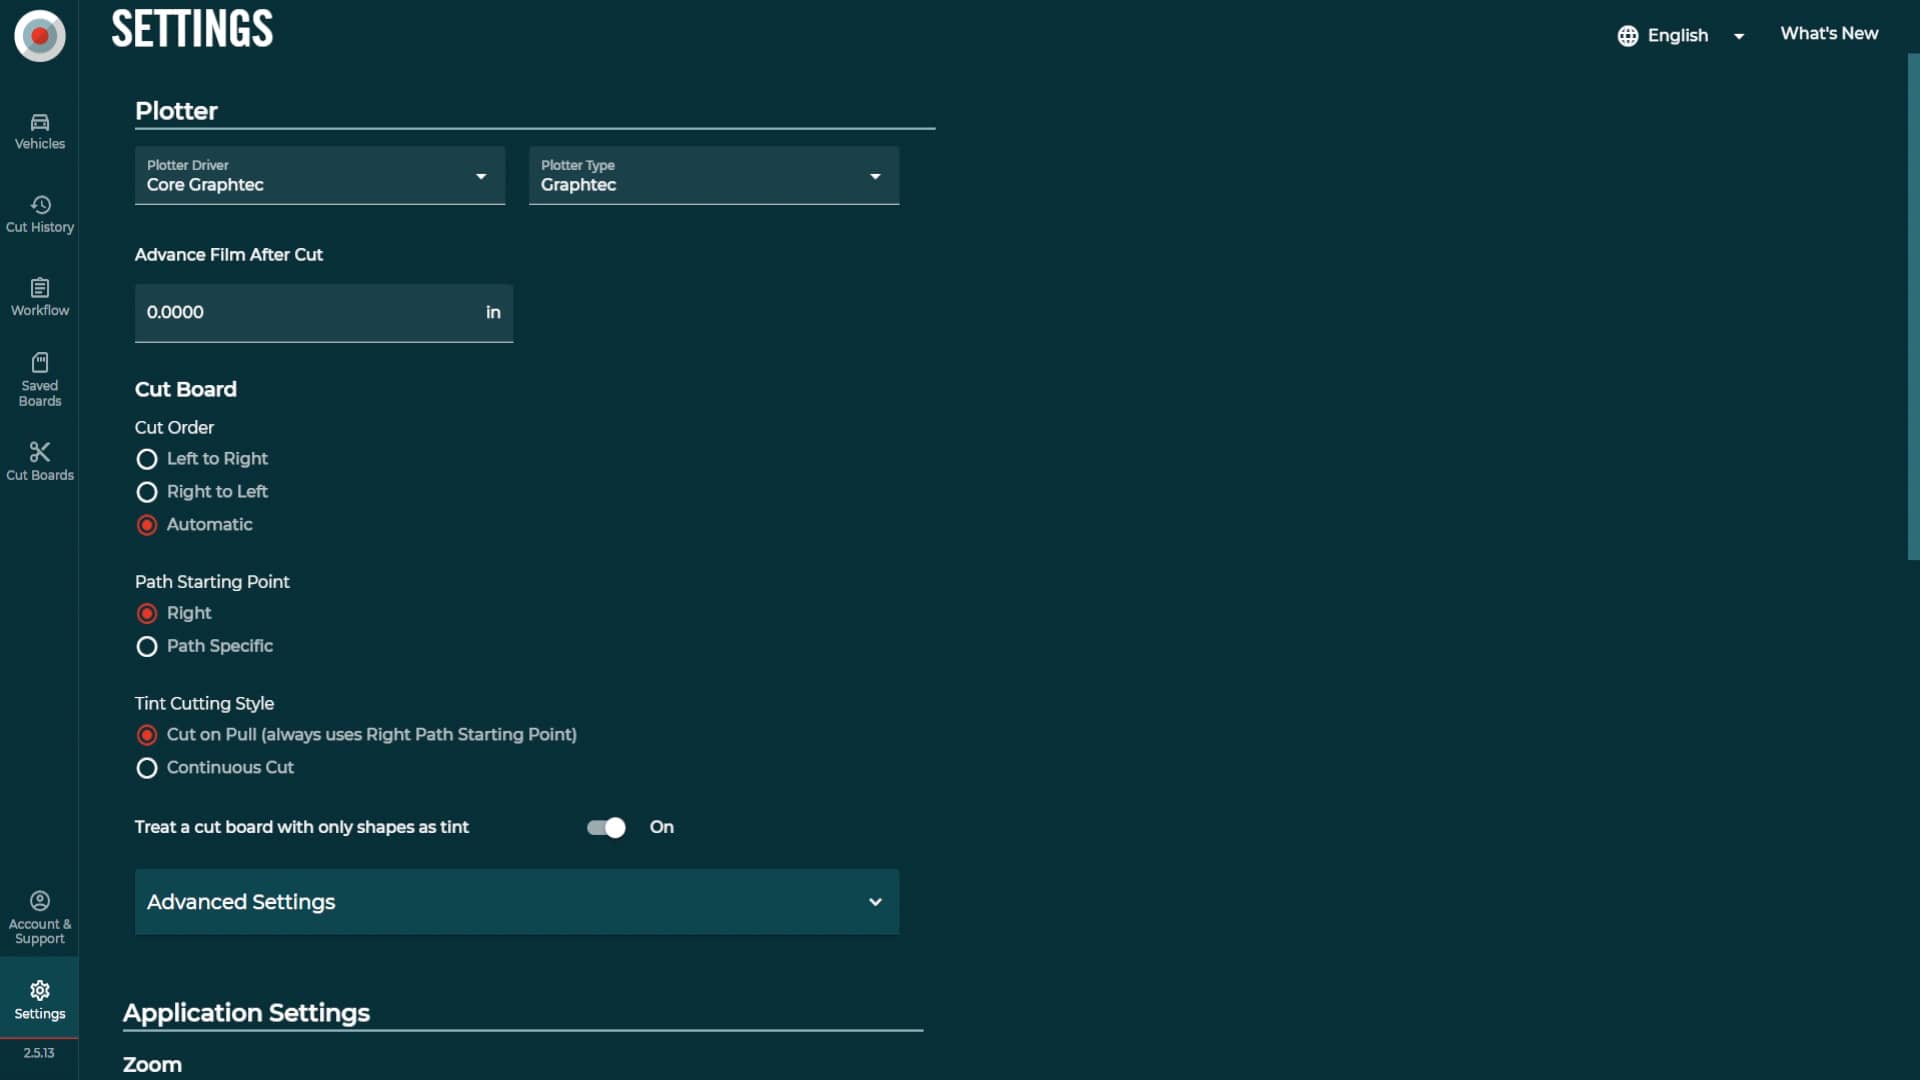The width and height of the screenshot is (1920, 1080).
Task: Select Left to Right cut order
Action: pos(146,459)
